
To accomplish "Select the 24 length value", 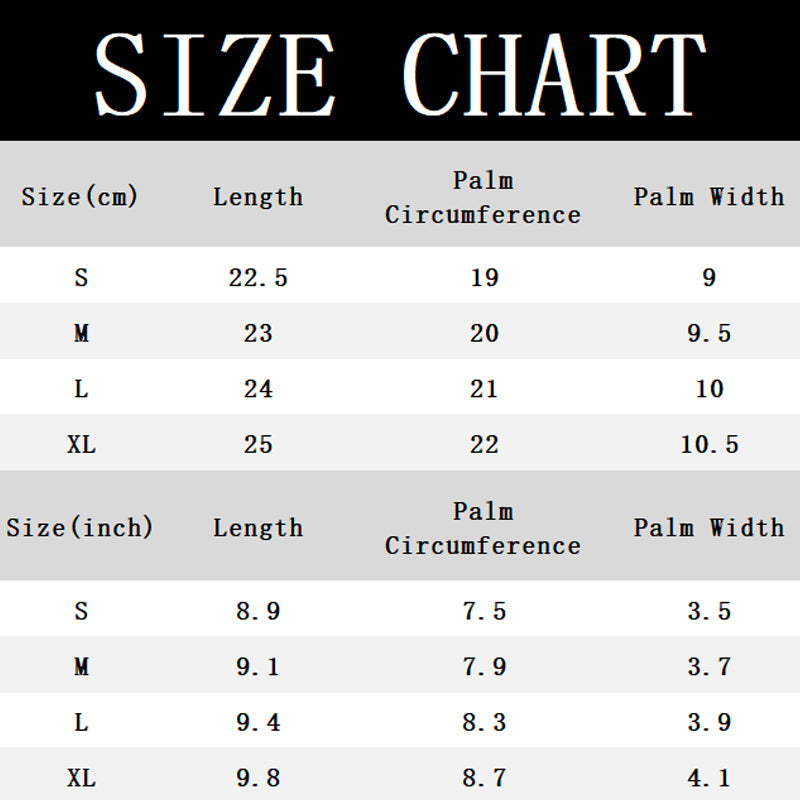I will coord(258,388).
